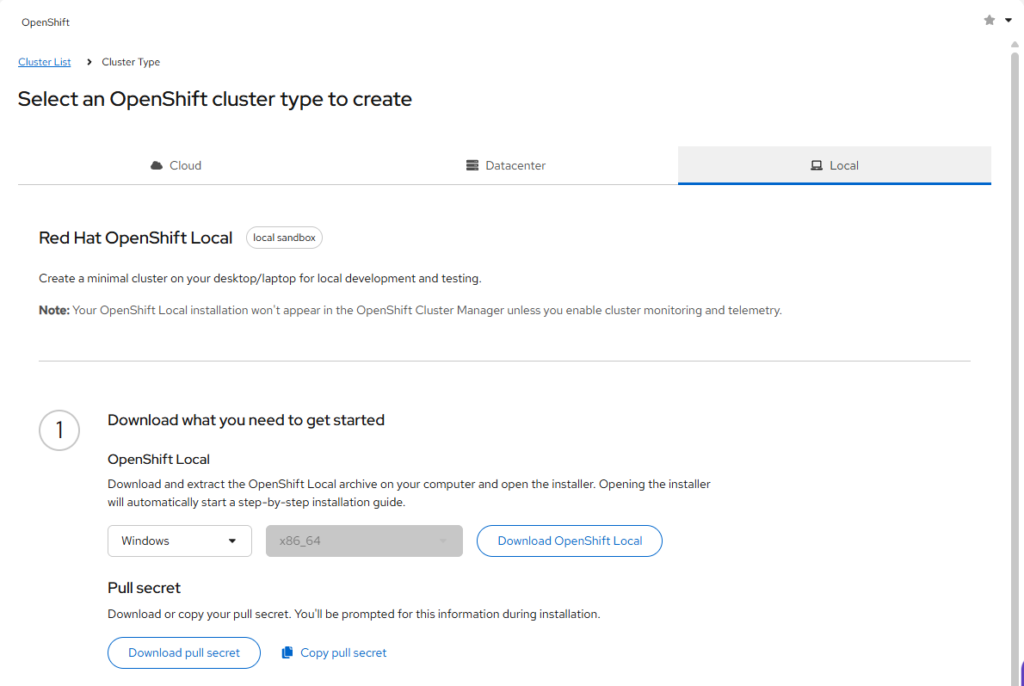Switch to the Datacenter tab label

pos(515,166)
